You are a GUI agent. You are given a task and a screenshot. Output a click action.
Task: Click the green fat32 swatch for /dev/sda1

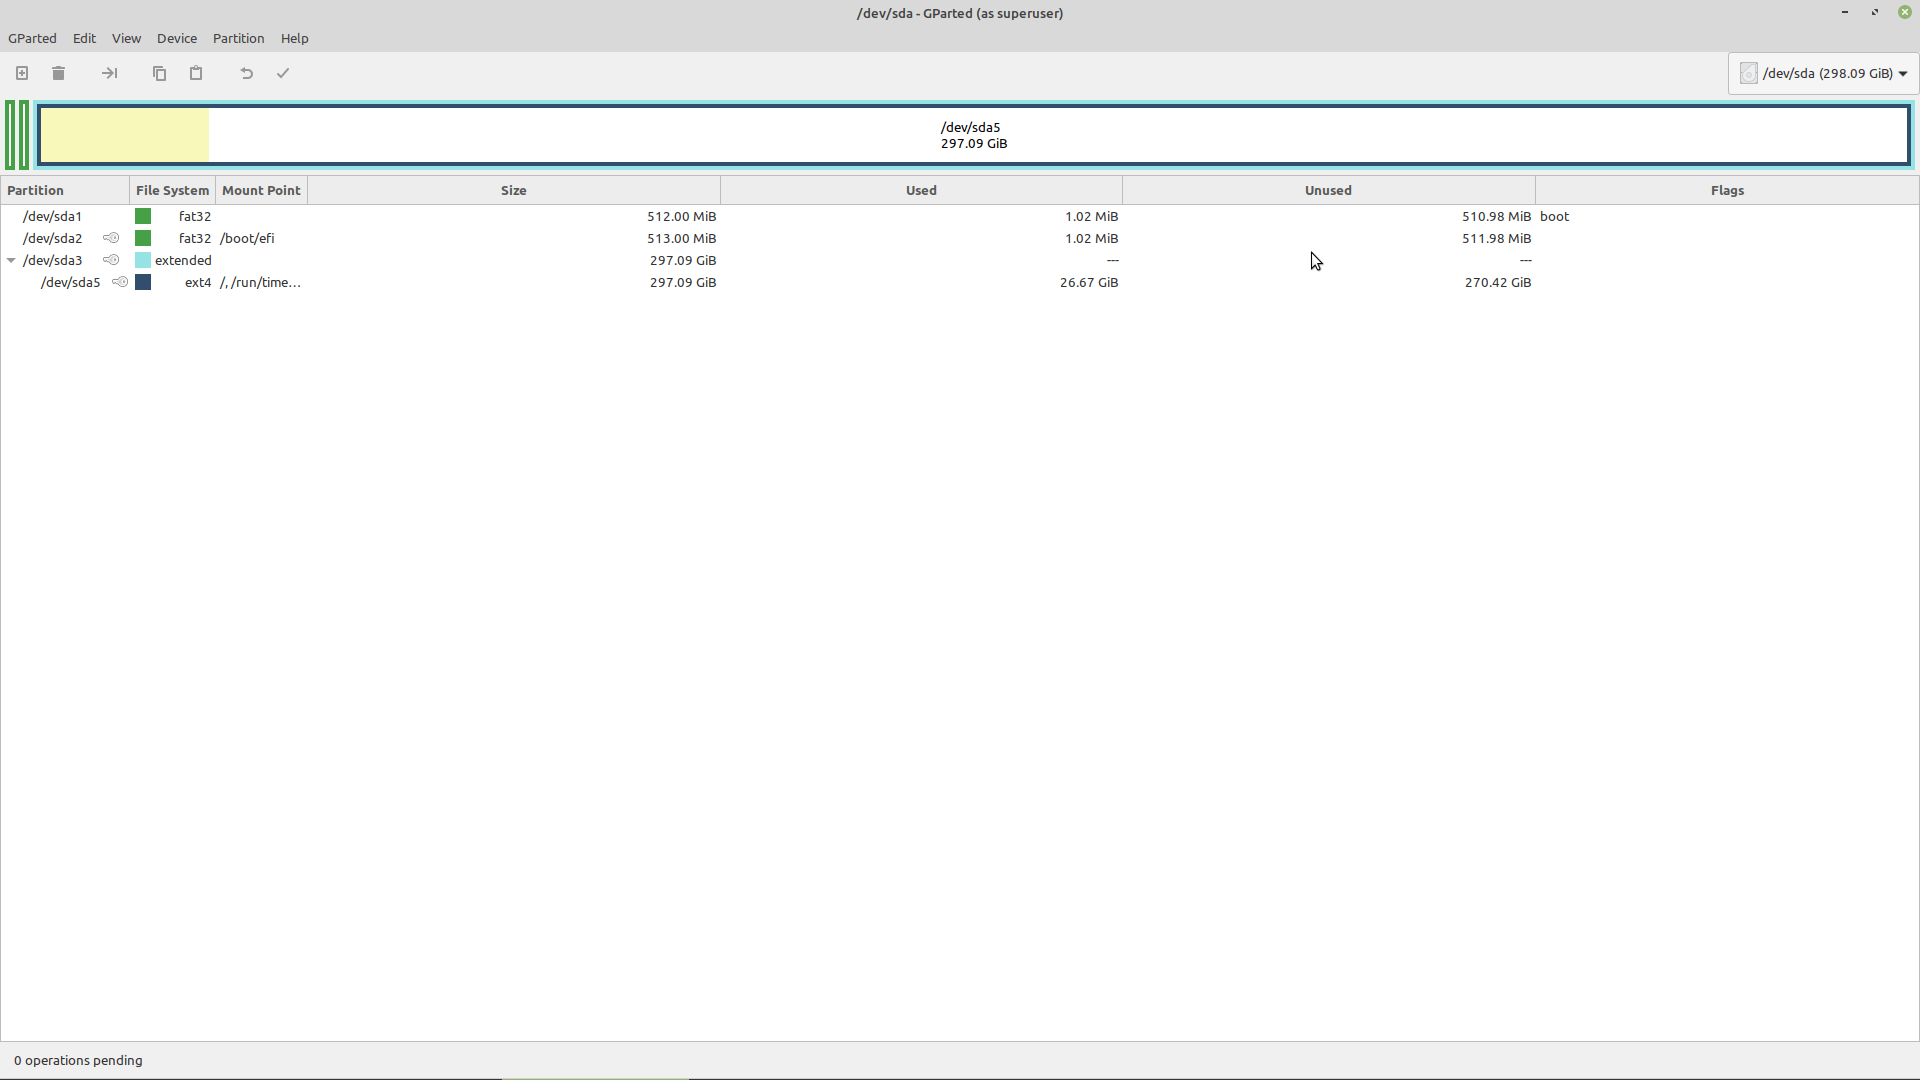click(x=143, y=216)
